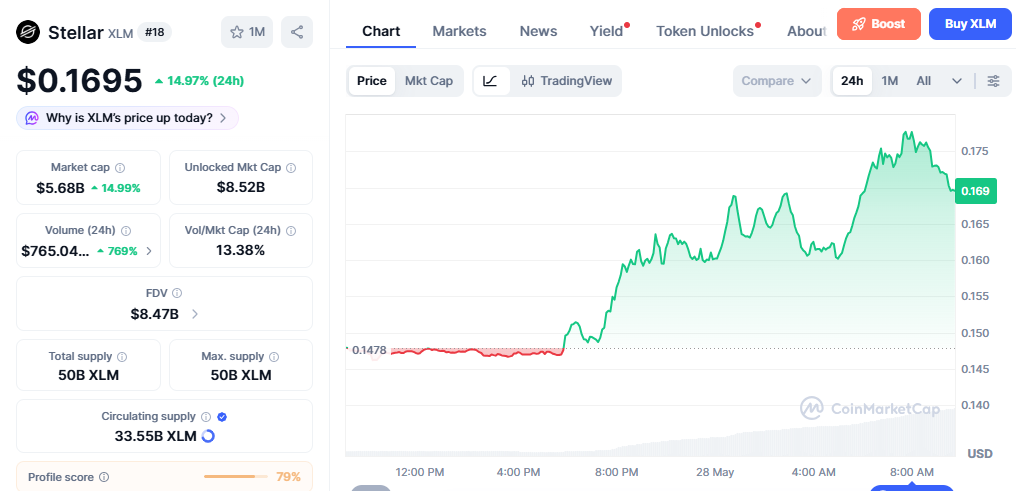Viewport: 1016px width, 491px height.
Task: Click the 8:00 PM axis label
Action: click(x=616, y=472)
